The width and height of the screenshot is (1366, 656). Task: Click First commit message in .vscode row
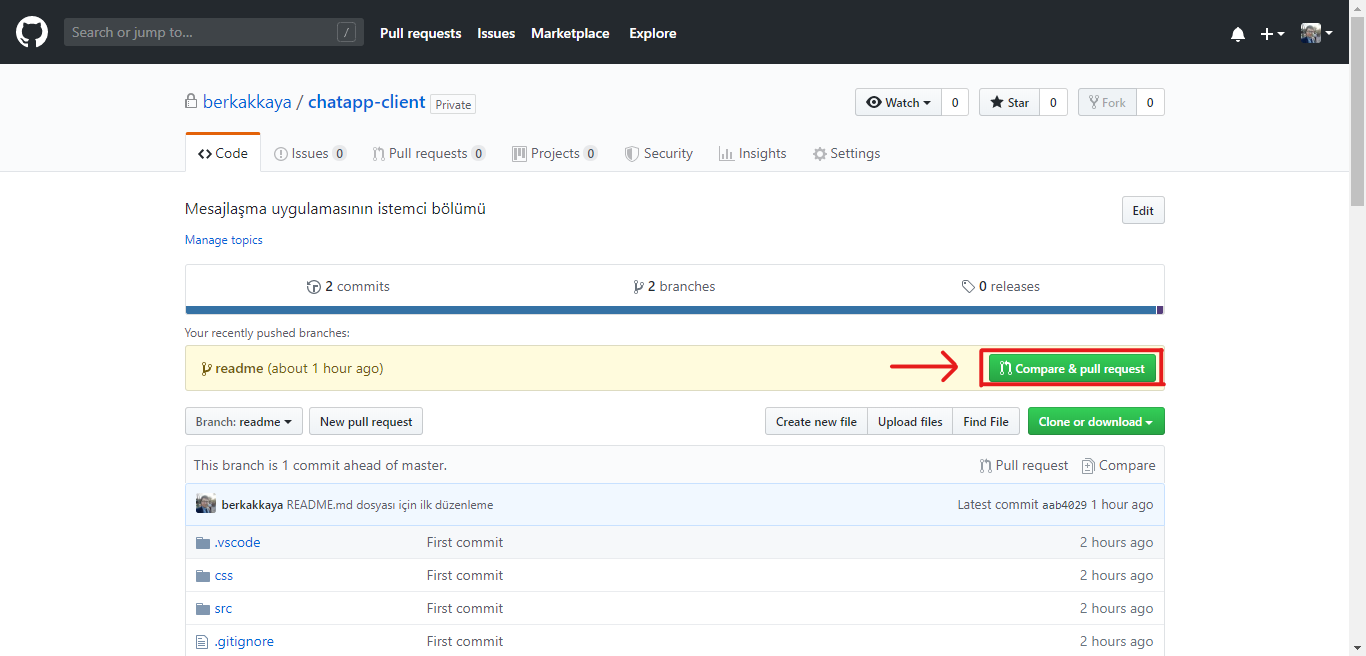pyautogui.click(x=465, y=542)
